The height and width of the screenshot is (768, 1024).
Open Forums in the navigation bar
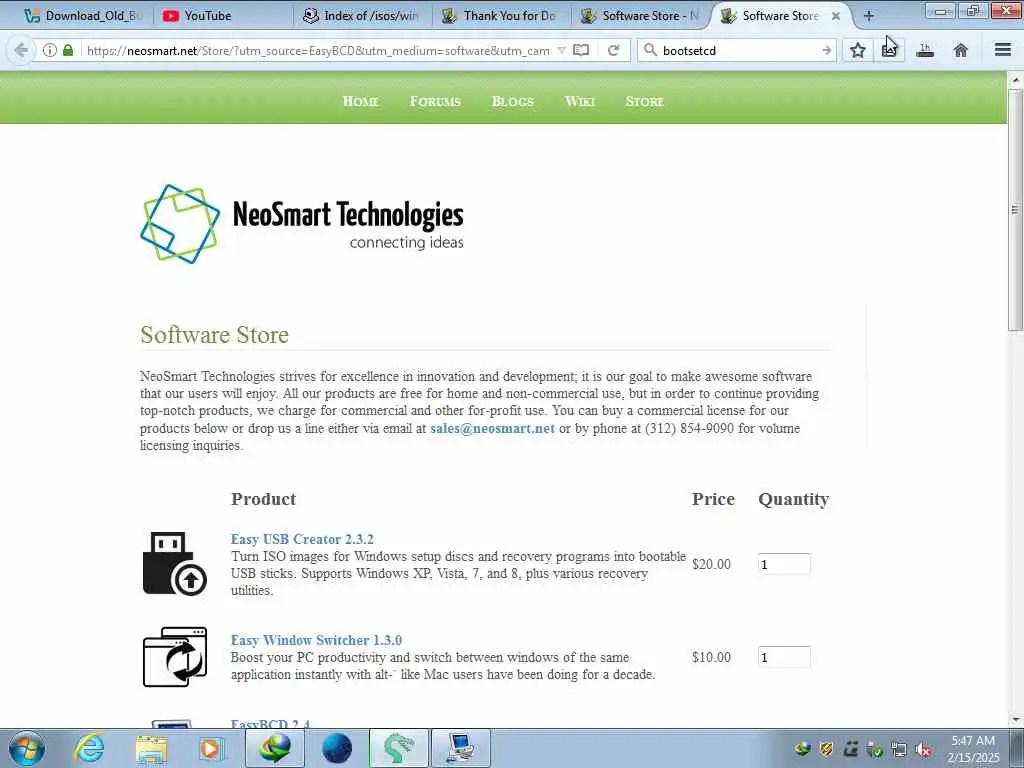point(435,101)
